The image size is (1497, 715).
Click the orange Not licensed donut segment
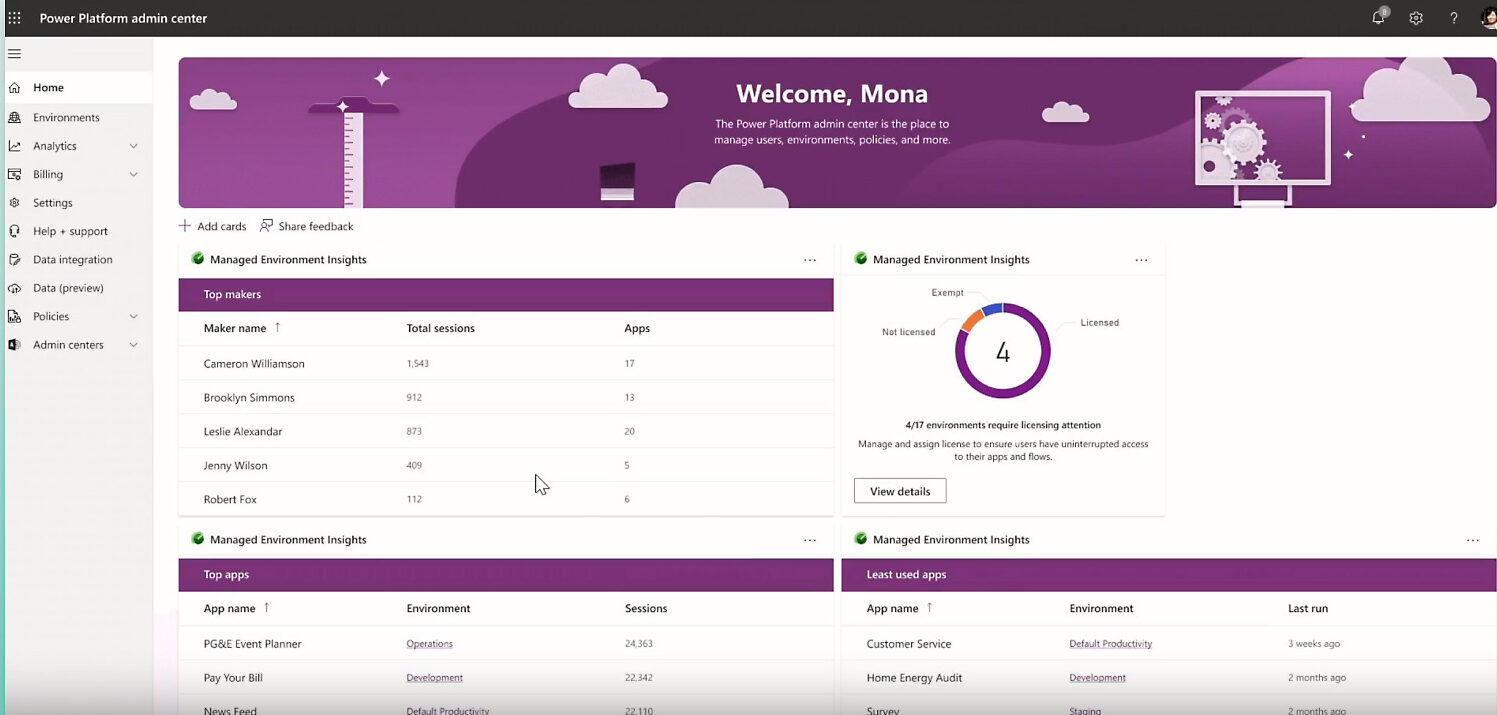971,320
